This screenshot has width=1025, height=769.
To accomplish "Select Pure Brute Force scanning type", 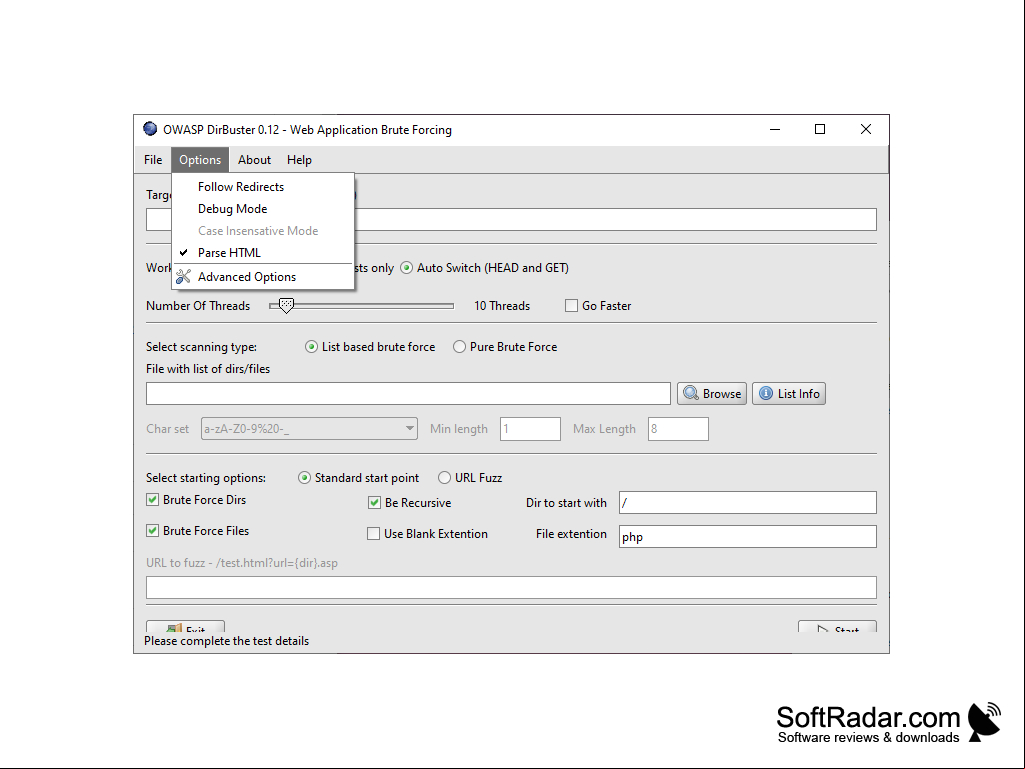I will coord(460,347).
